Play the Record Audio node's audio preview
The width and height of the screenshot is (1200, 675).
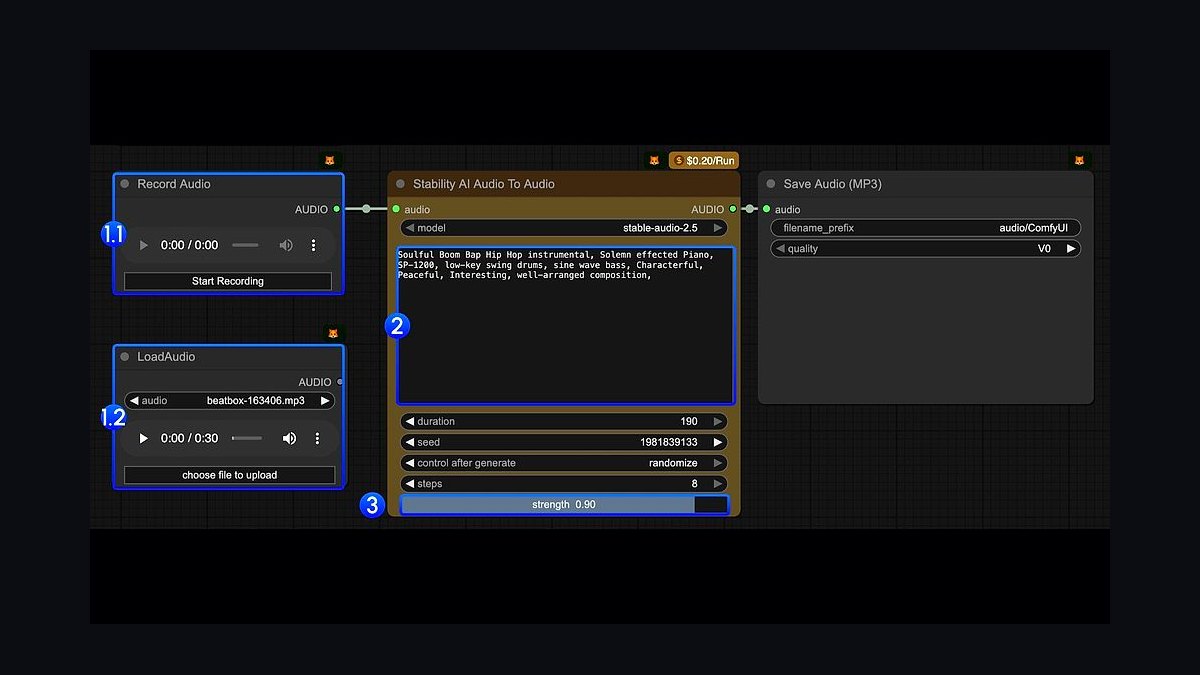[x=144, y=245]
